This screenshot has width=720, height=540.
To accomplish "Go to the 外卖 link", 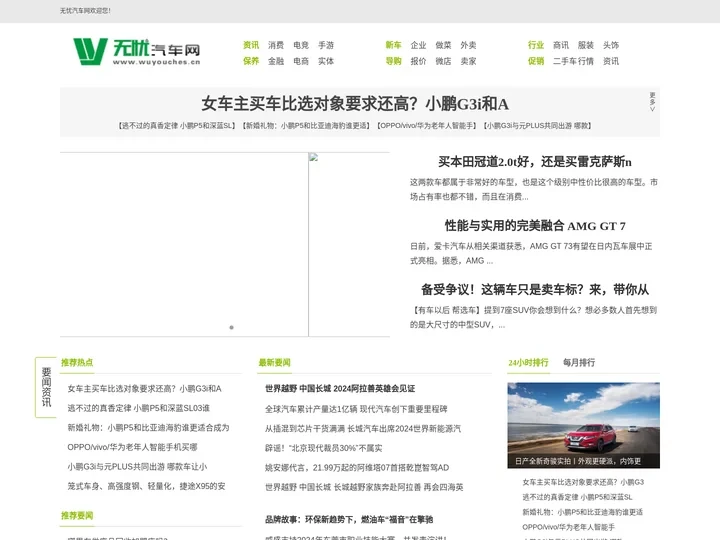I will pos(468,45).
